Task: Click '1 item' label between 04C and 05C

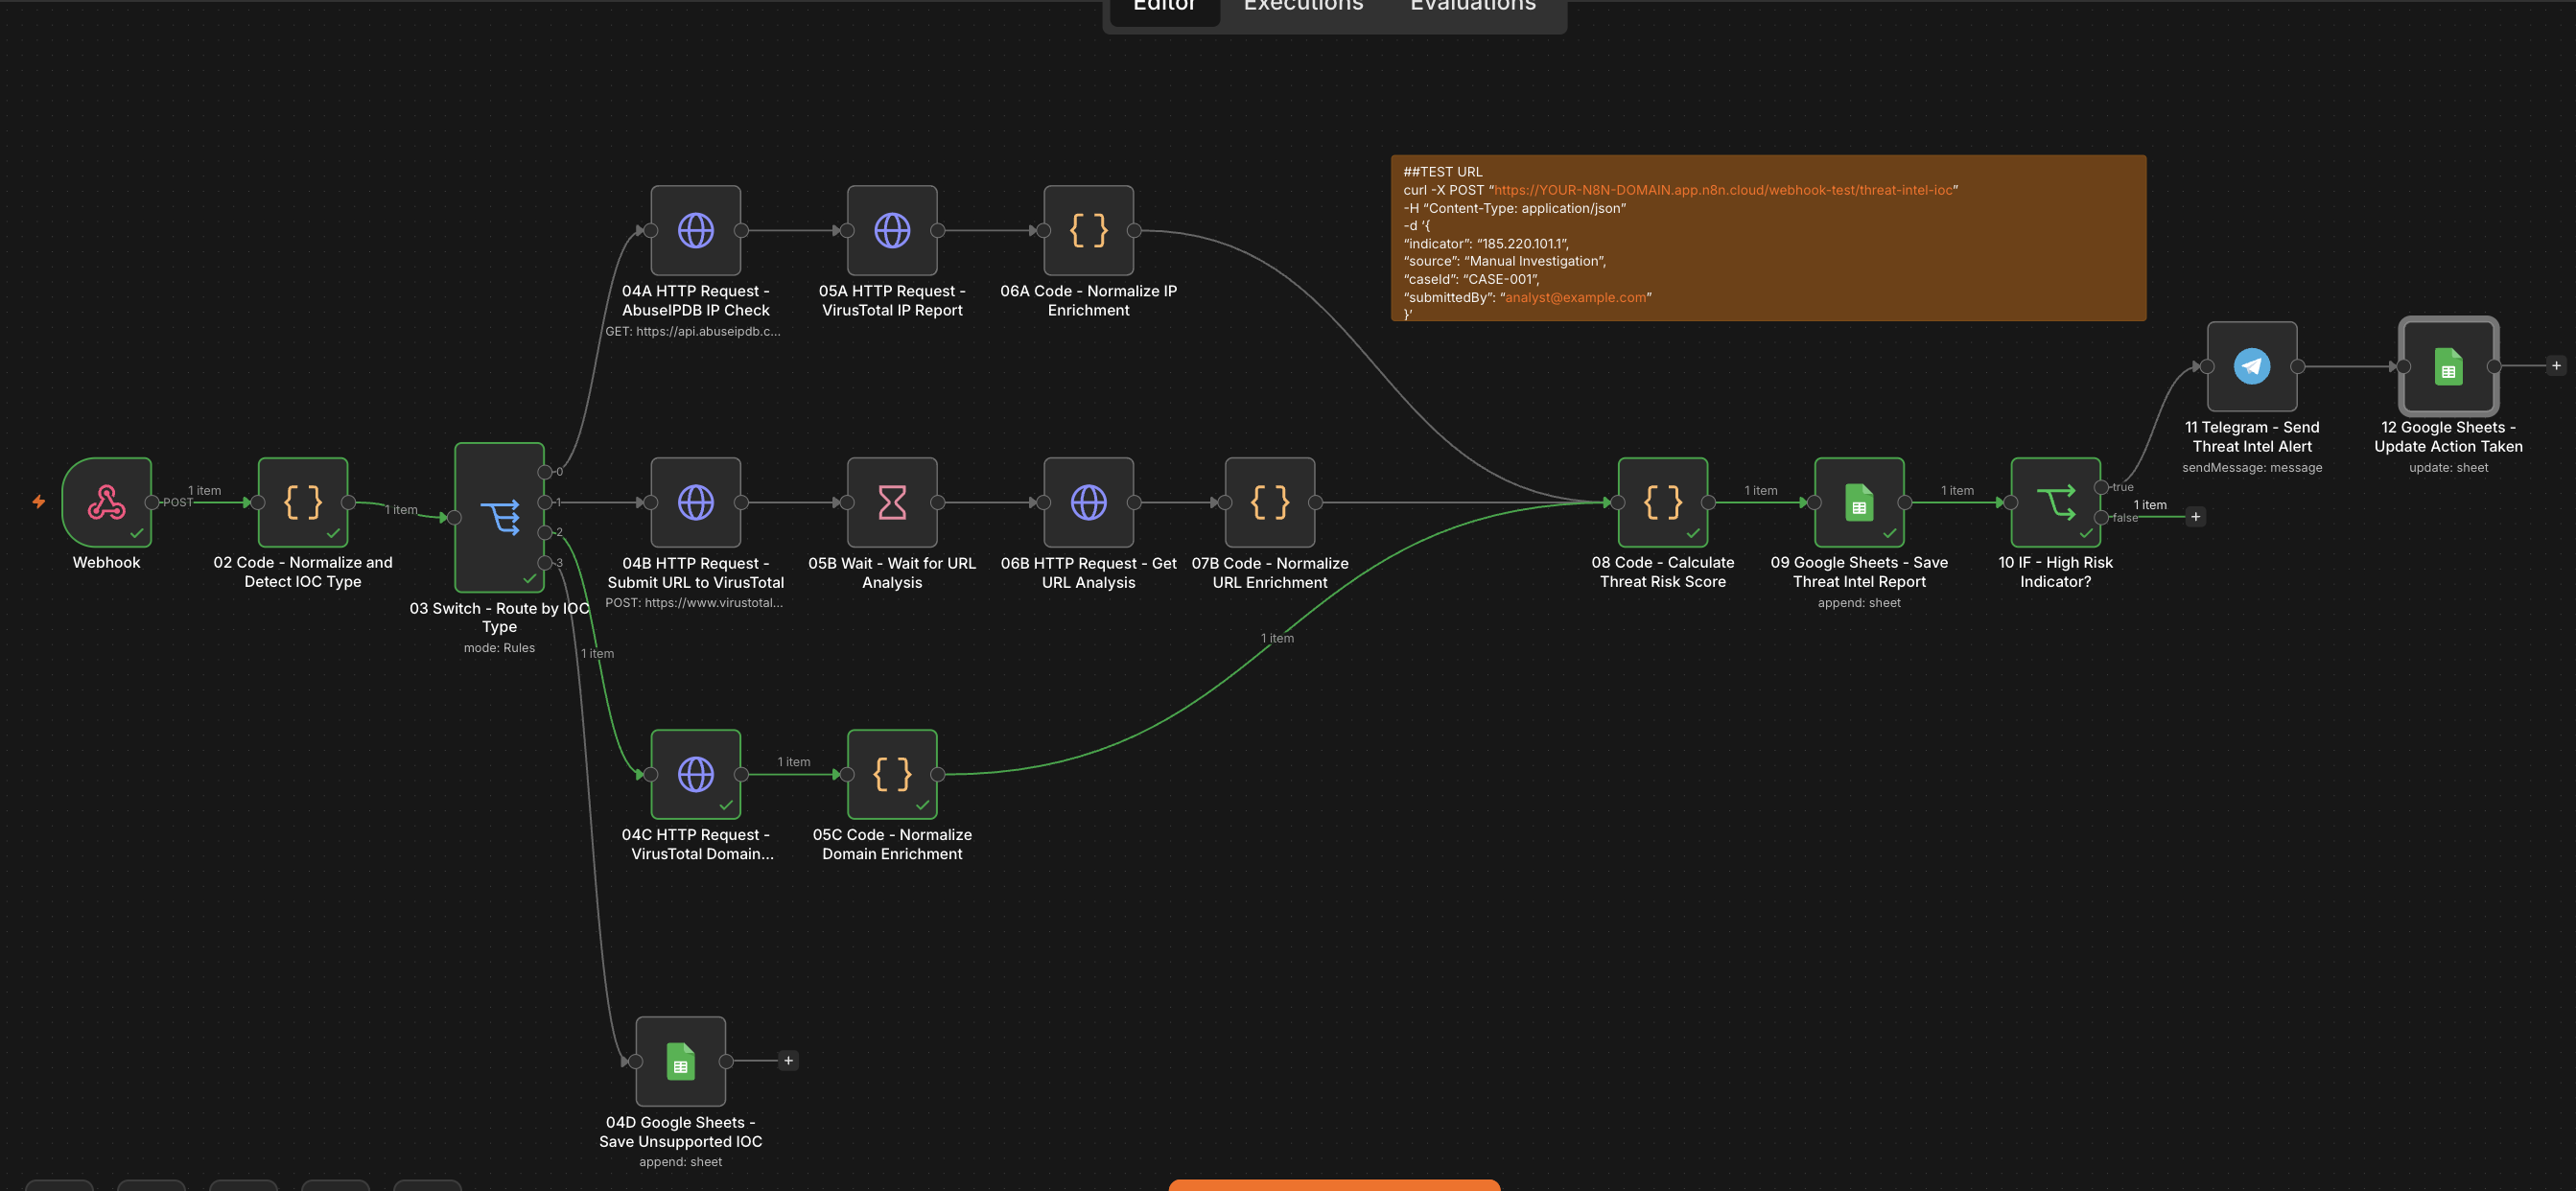Action: point(794,762)
